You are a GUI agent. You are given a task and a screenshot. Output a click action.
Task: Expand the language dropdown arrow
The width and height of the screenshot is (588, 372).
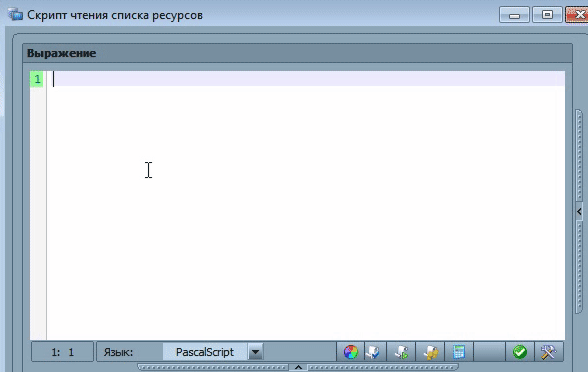pos(255,352)
